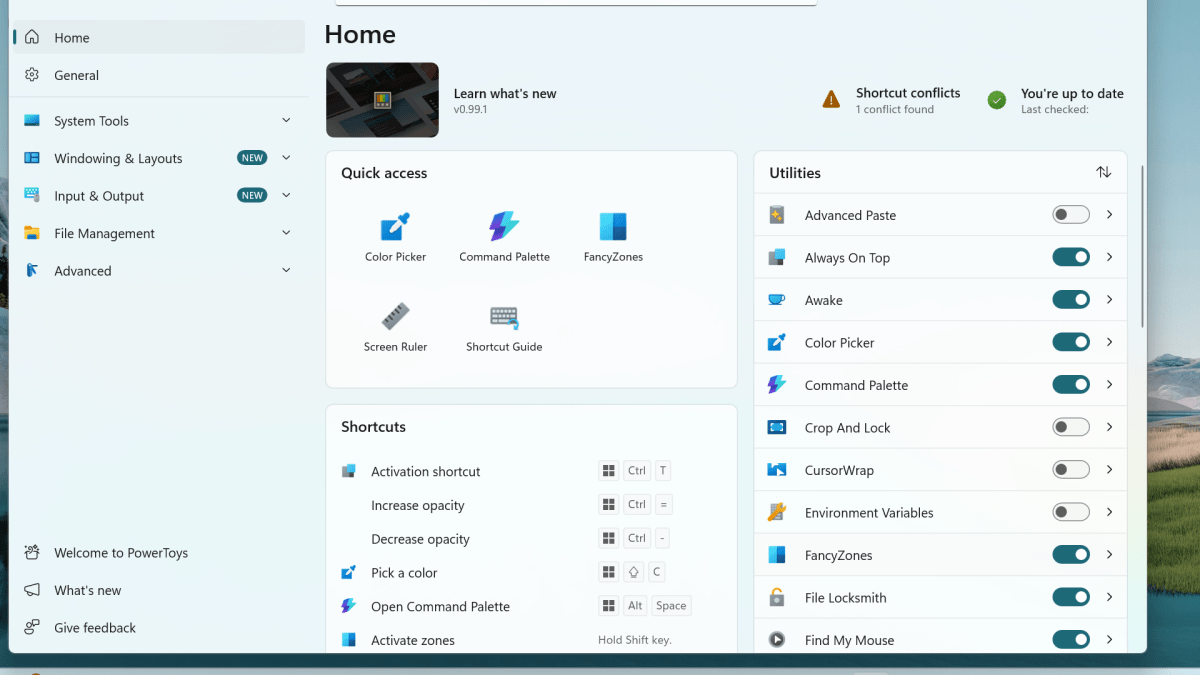
Task: Expand the Advanced section chevron
Action: (286, 270)
